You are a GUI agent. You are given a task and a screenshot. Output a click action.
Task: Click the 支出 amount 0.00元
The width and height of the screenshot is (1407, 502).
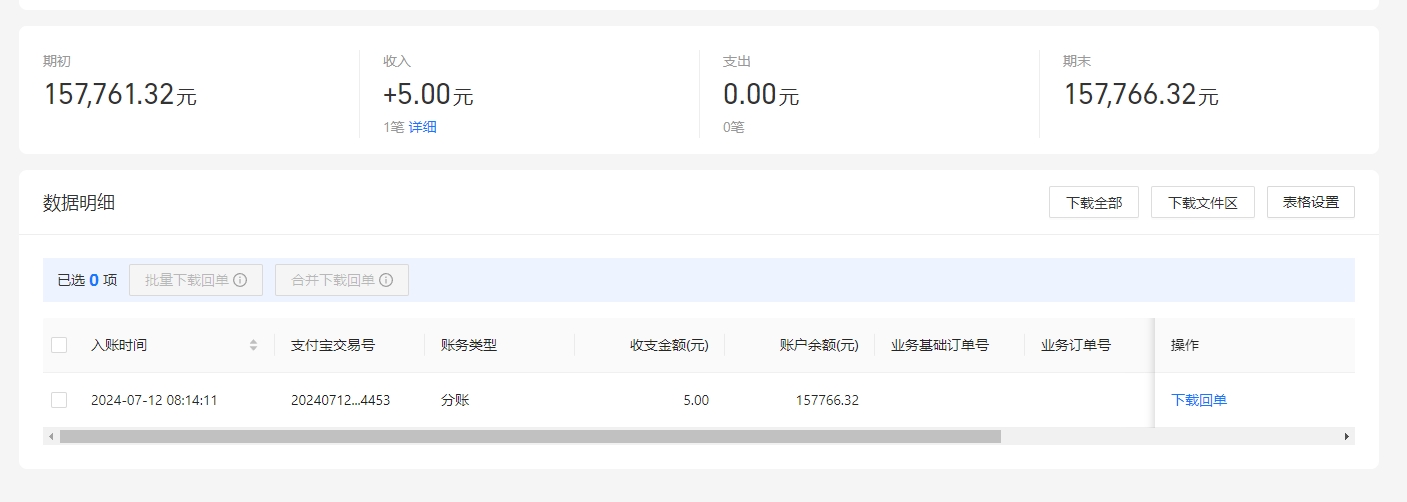tap(761, 95)
